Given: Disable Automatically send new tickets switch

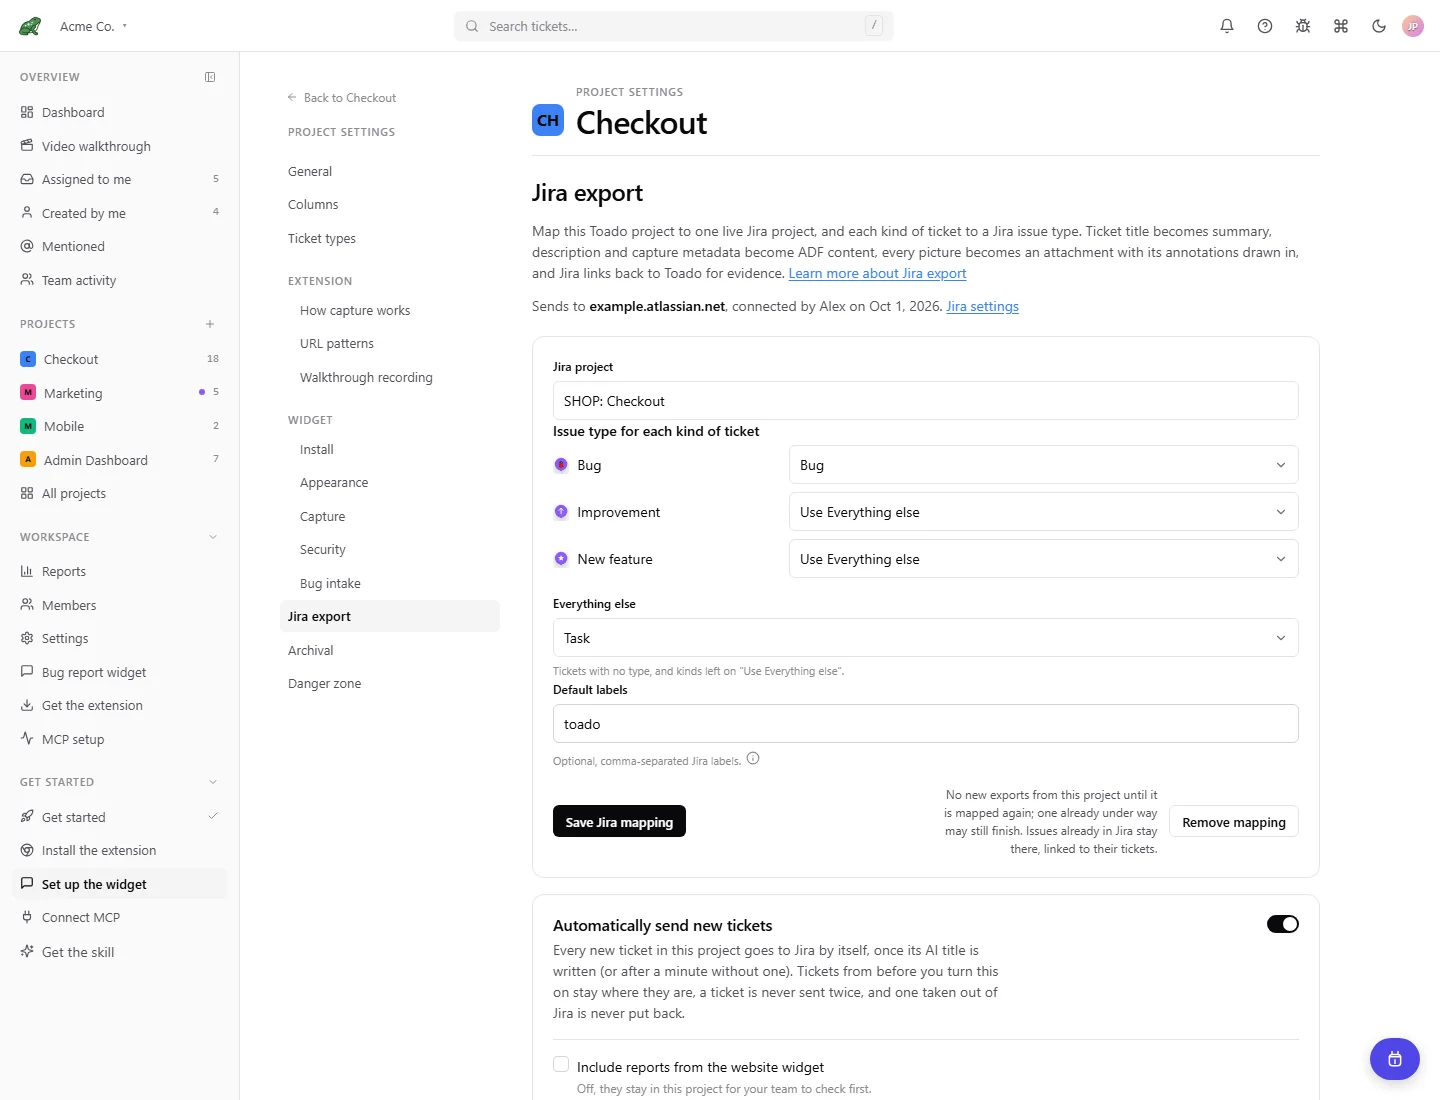Looking at the screenshot, I should point(1283,924).
